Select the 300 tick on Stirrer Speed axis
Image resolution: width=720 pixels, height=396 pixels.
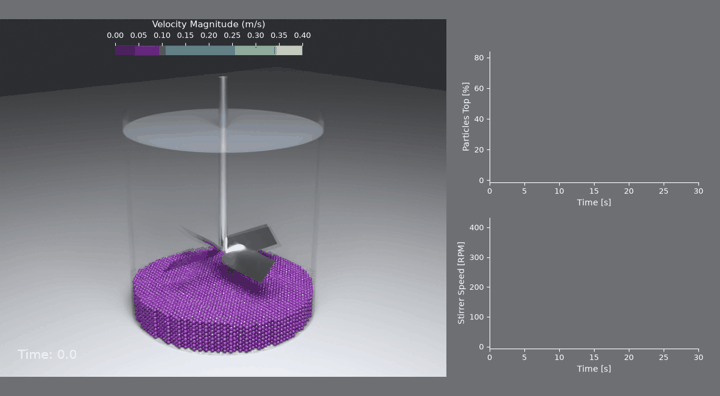477,257
